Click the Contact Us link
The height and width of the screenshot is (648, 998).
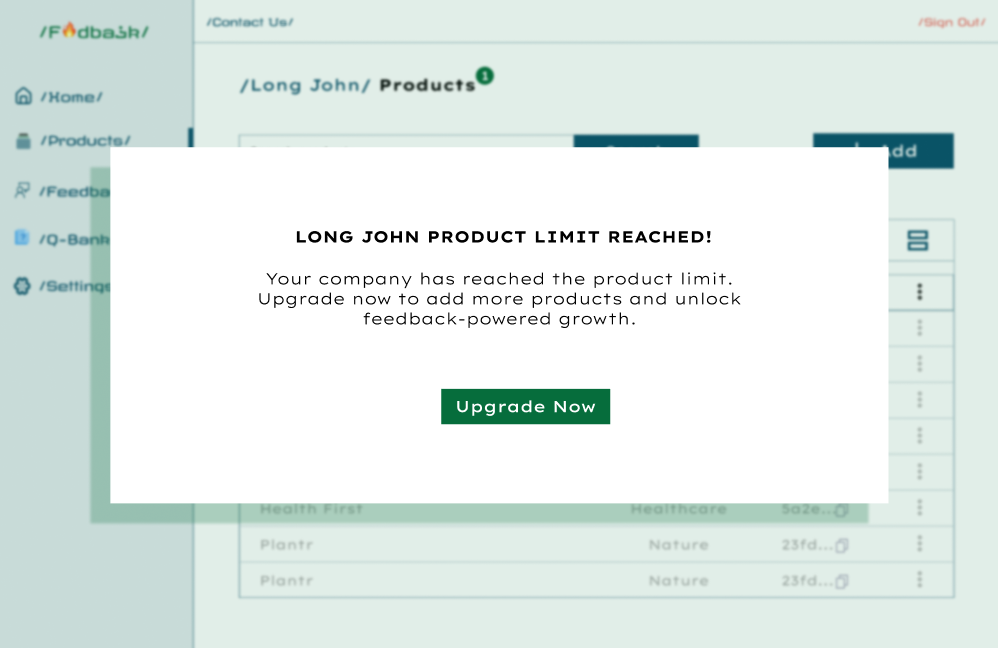click(250, 22)
